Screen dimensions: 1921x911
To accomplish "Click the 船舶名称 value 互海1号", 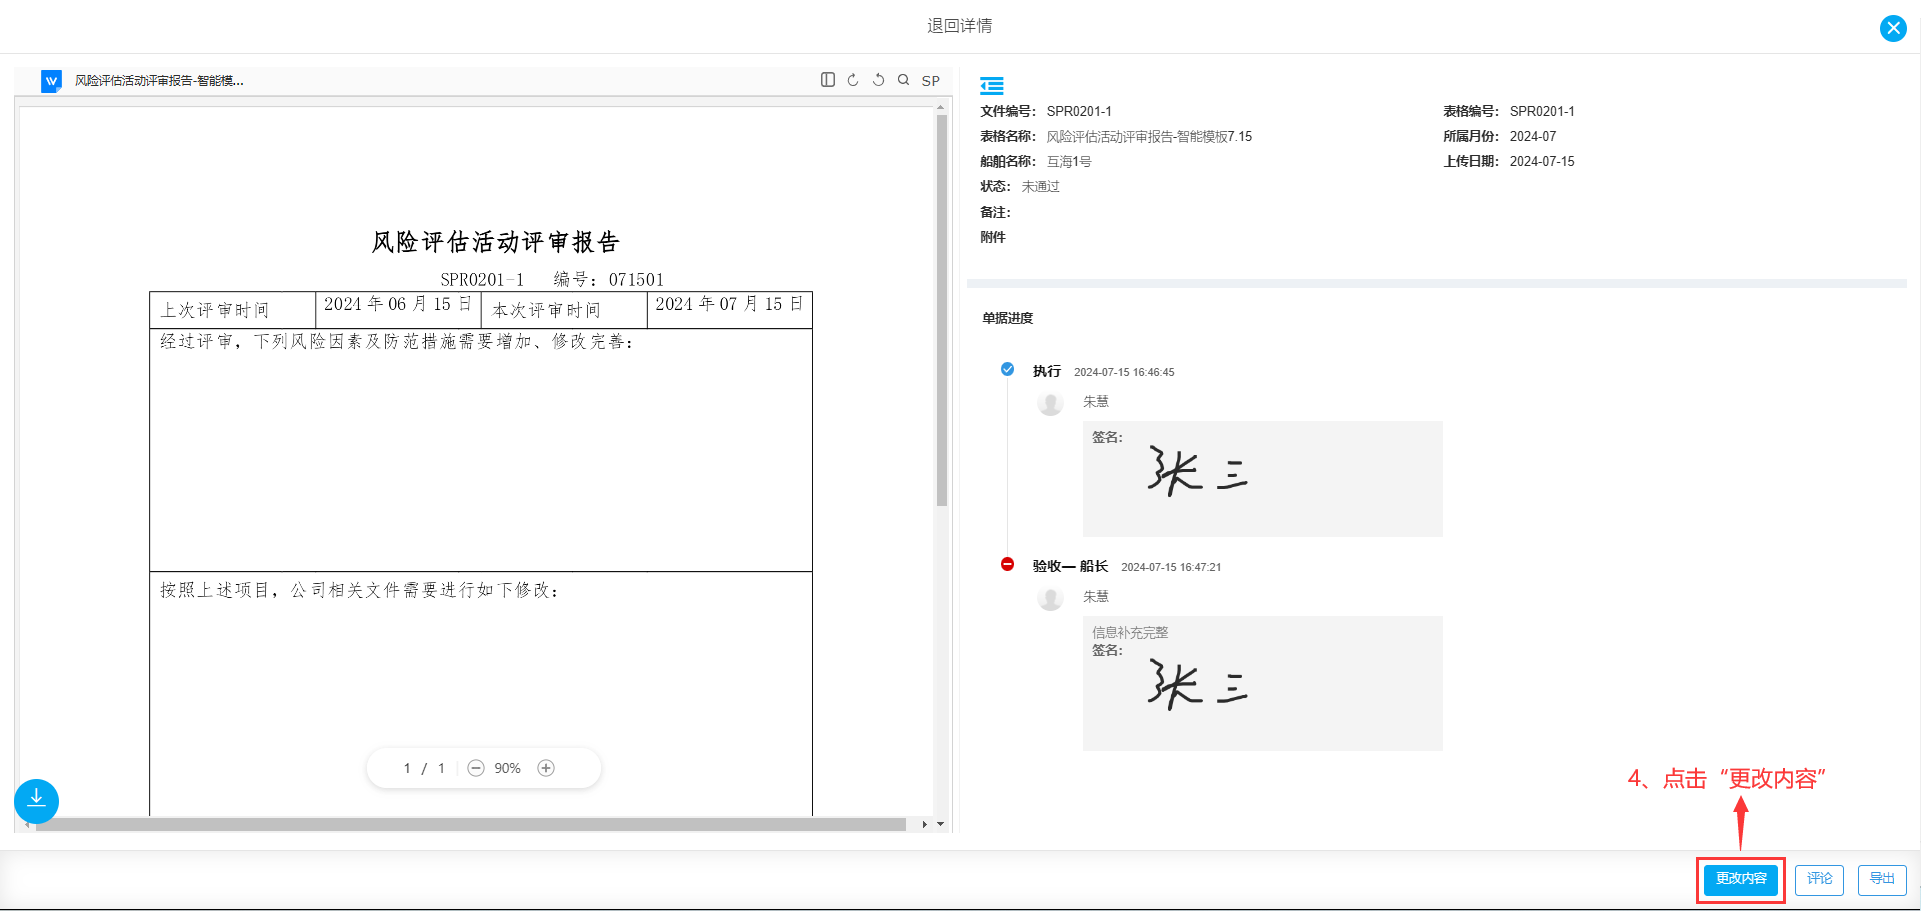I will coord(1069,161).
